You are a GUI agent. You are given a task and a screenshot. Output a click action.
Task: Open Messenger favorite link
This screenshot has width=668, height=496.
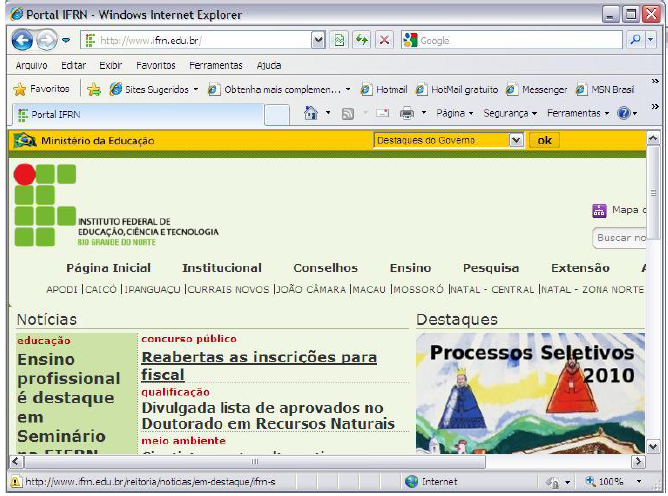coord(536,89)
